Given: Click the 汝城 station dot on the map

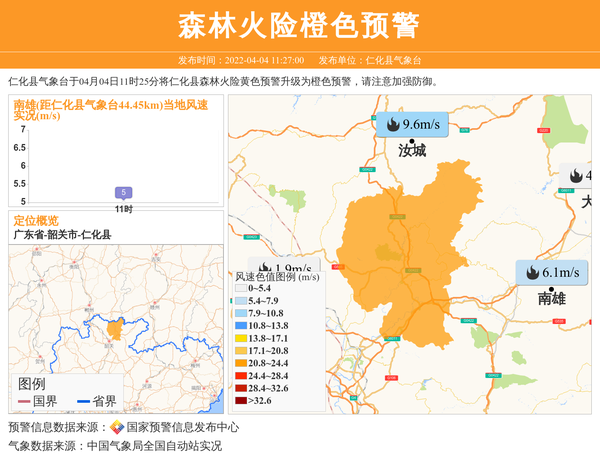Looking at the screenshot, I should coord(411,140).
